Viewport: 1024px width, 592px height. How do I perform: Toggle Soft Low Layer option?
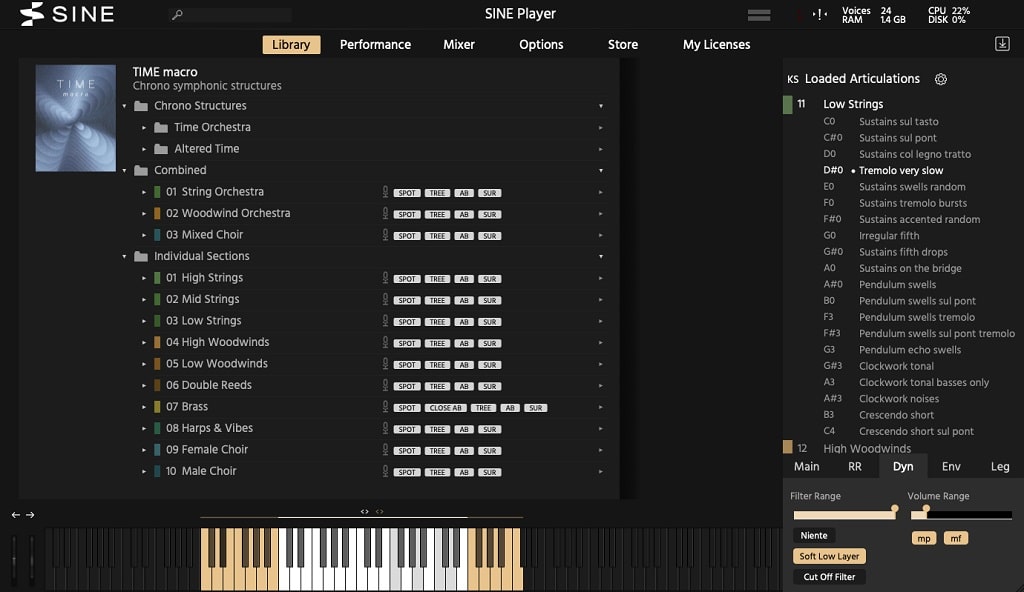click(829, 556)
